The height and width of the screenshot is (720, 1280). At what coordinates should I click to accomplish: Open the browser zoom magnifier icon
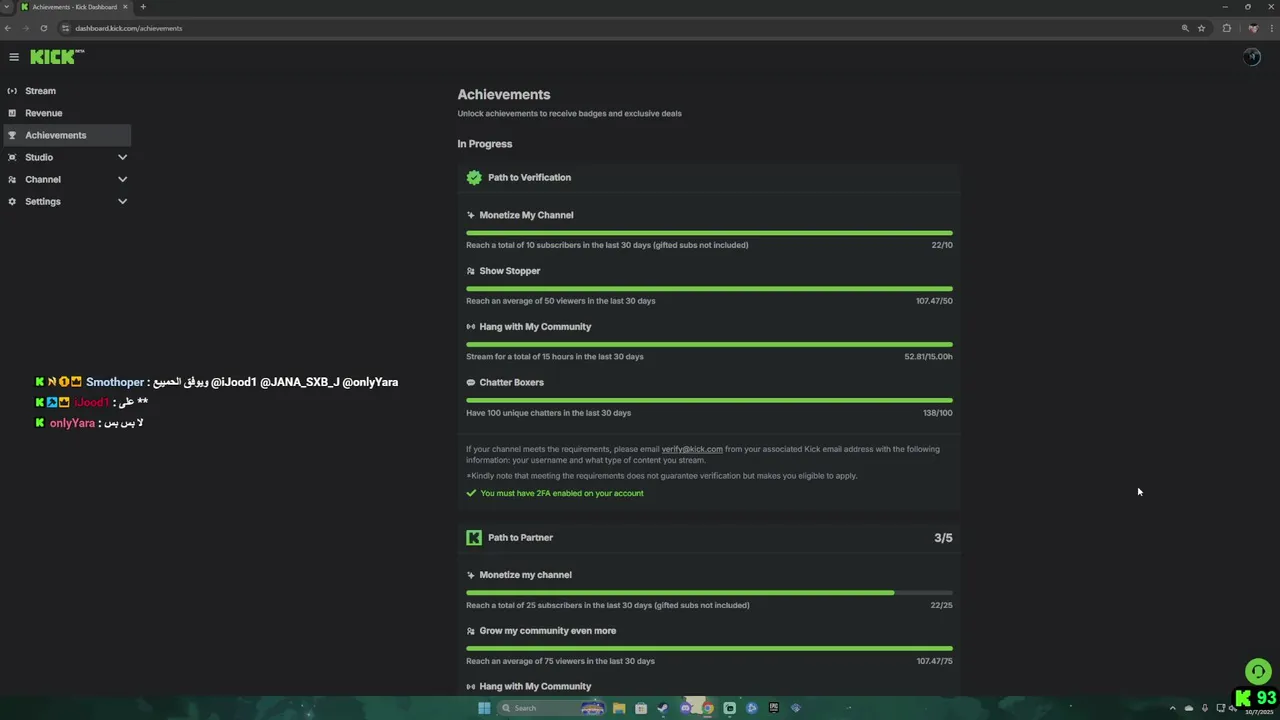coord(1185,28)
